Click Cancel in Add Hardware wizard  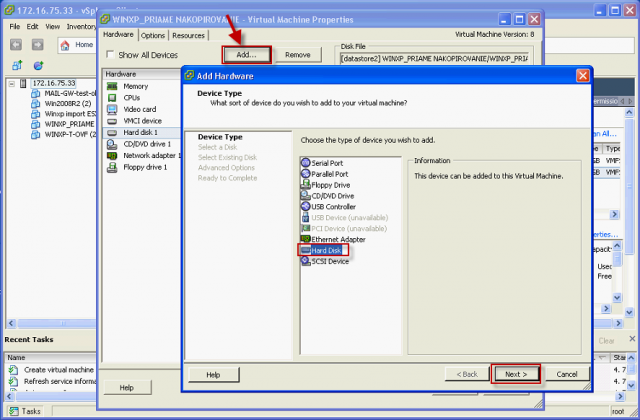(567, 374)
